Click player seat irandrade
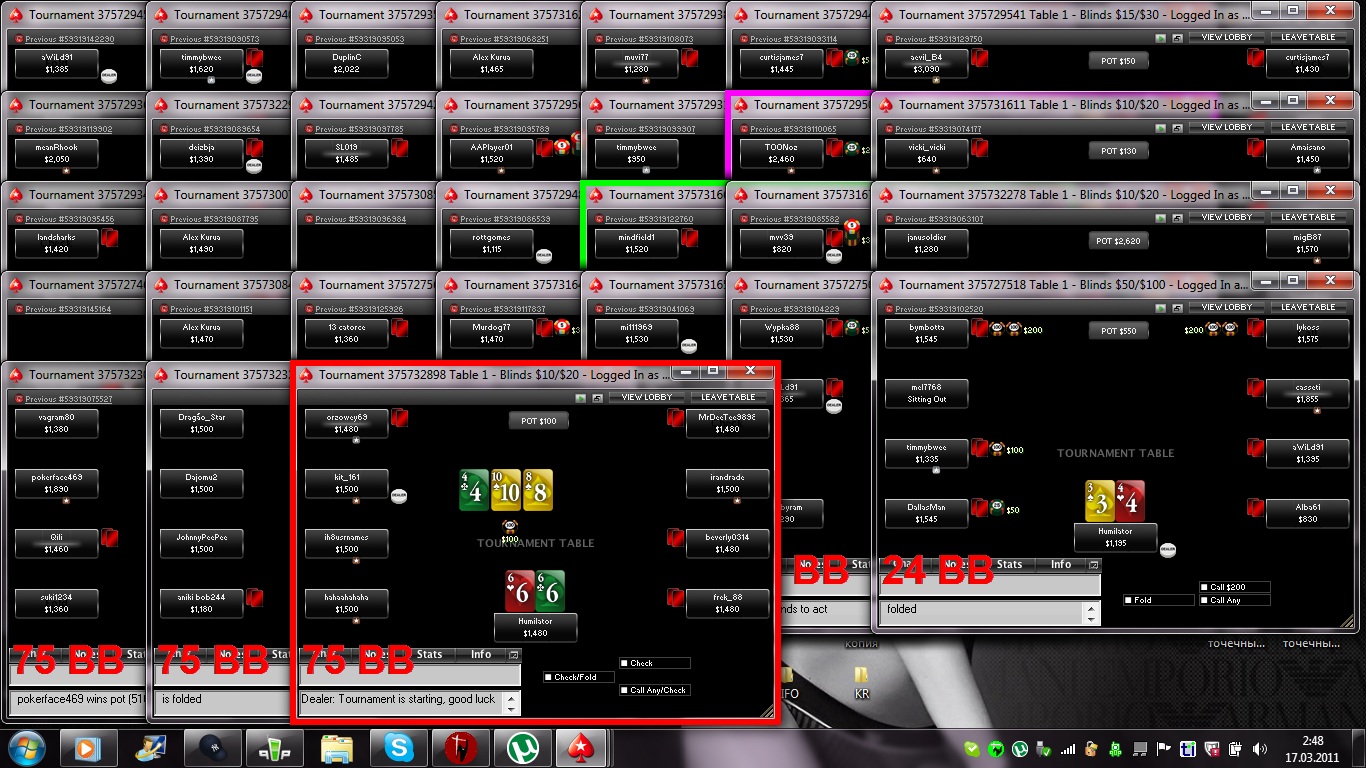 pyautogui.click(x=727, y=483)
